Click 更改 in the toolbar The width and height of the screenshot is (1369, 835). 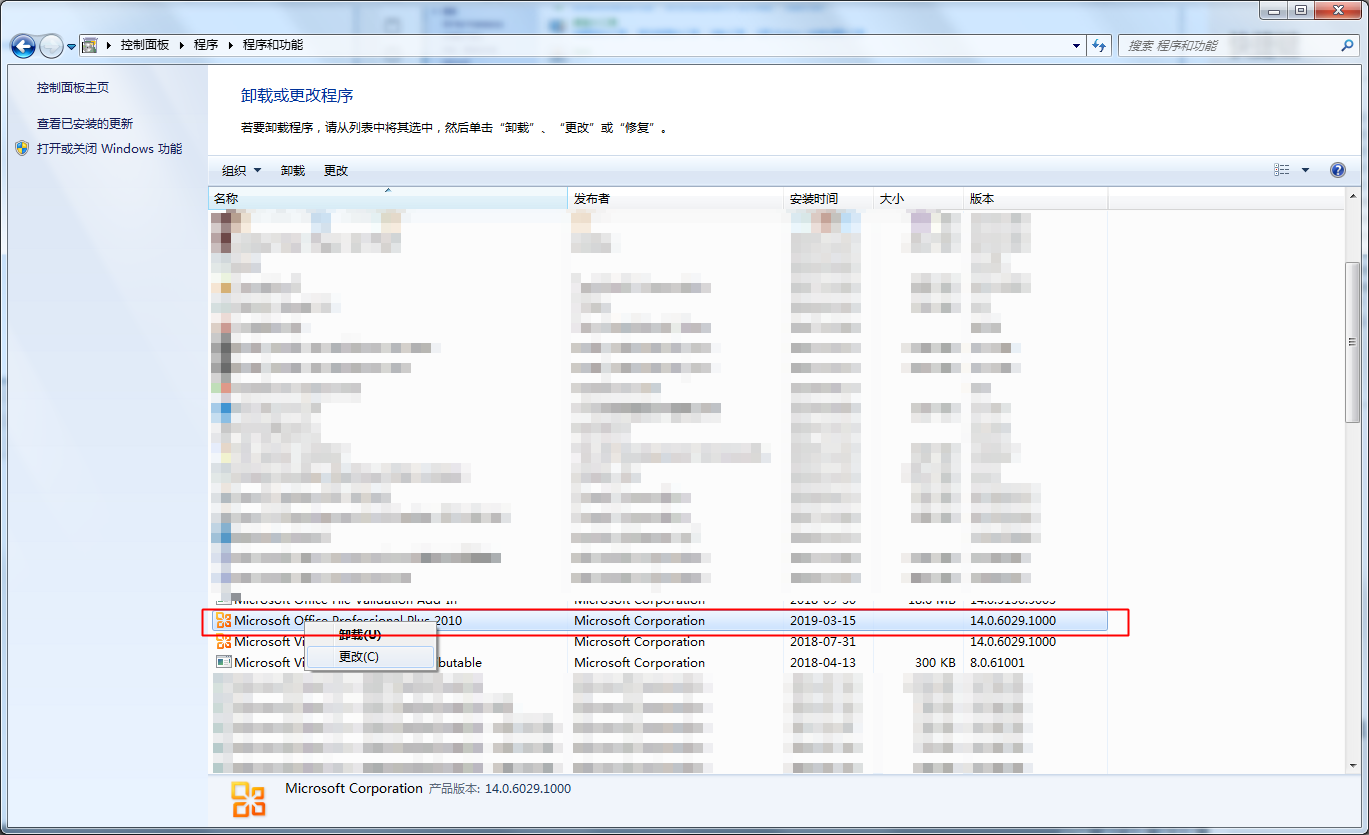pyautogui.click(x=336, y=171)
